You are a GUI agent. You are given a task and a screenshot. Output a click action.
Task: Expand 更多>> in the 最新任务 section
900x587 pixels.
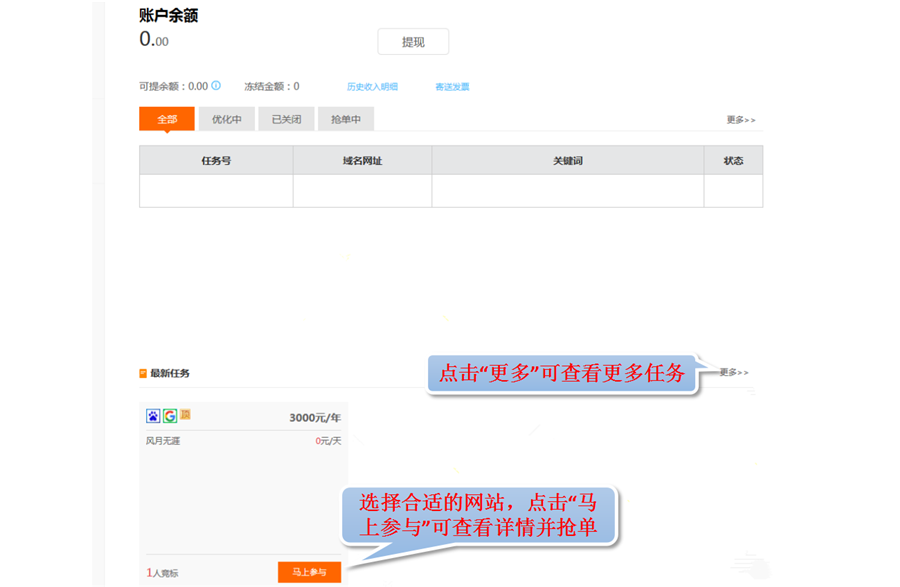point(733,372)
